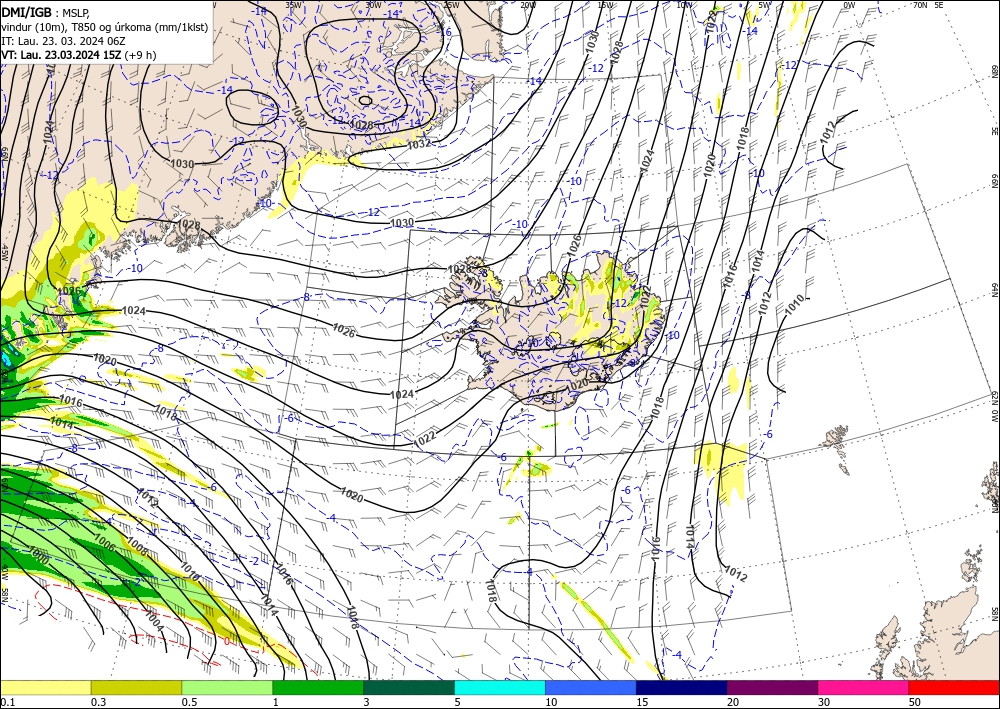
Task: Click the legend value '30'
Action: [x=824, y=702]
